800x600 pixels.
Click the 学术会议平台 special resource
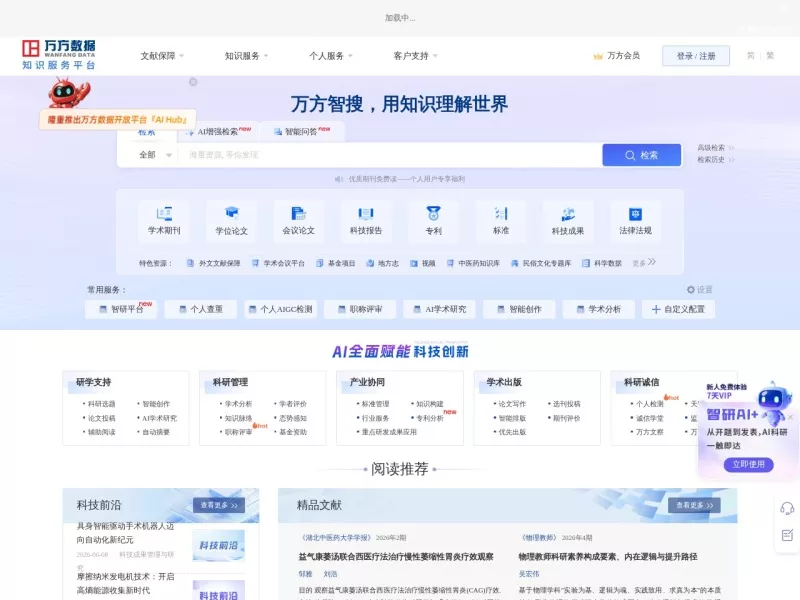click(x=278, y=263)
